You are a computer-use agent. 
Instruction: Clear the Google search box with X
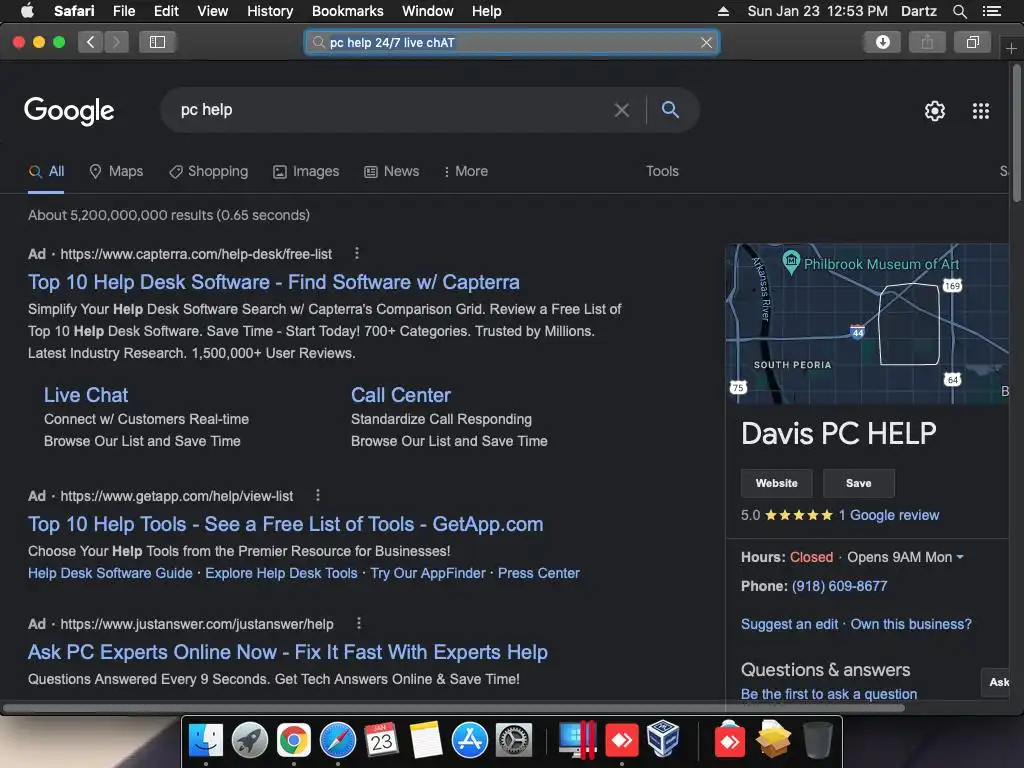pyautogui.click(x=622, y=110)
